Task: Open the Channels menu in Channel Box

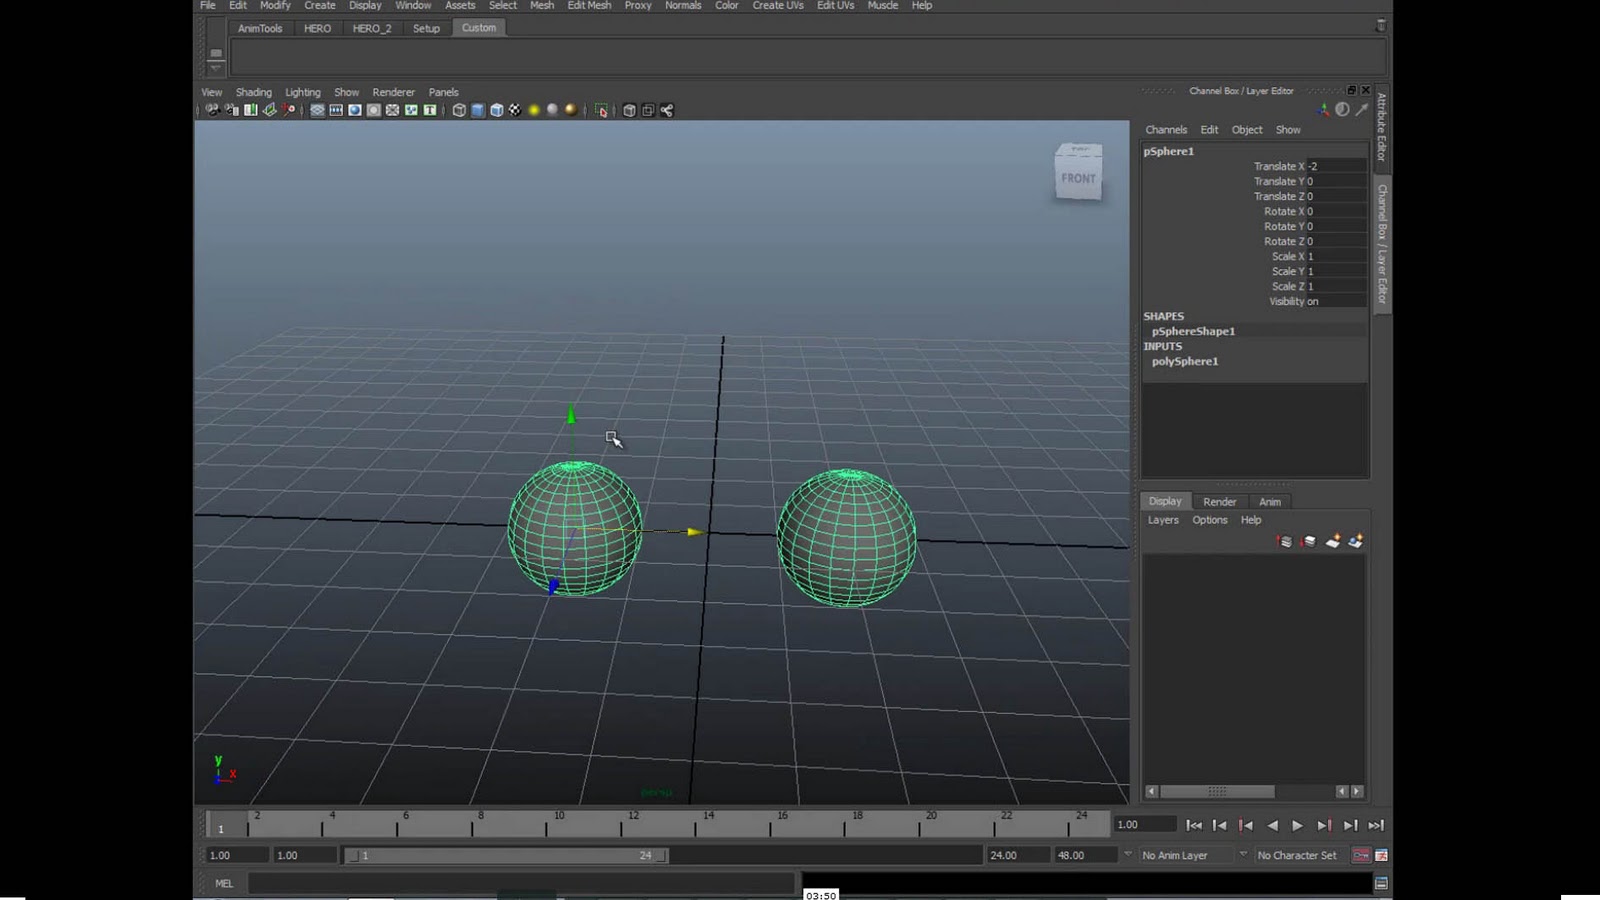Action: tap(1166, 130)
